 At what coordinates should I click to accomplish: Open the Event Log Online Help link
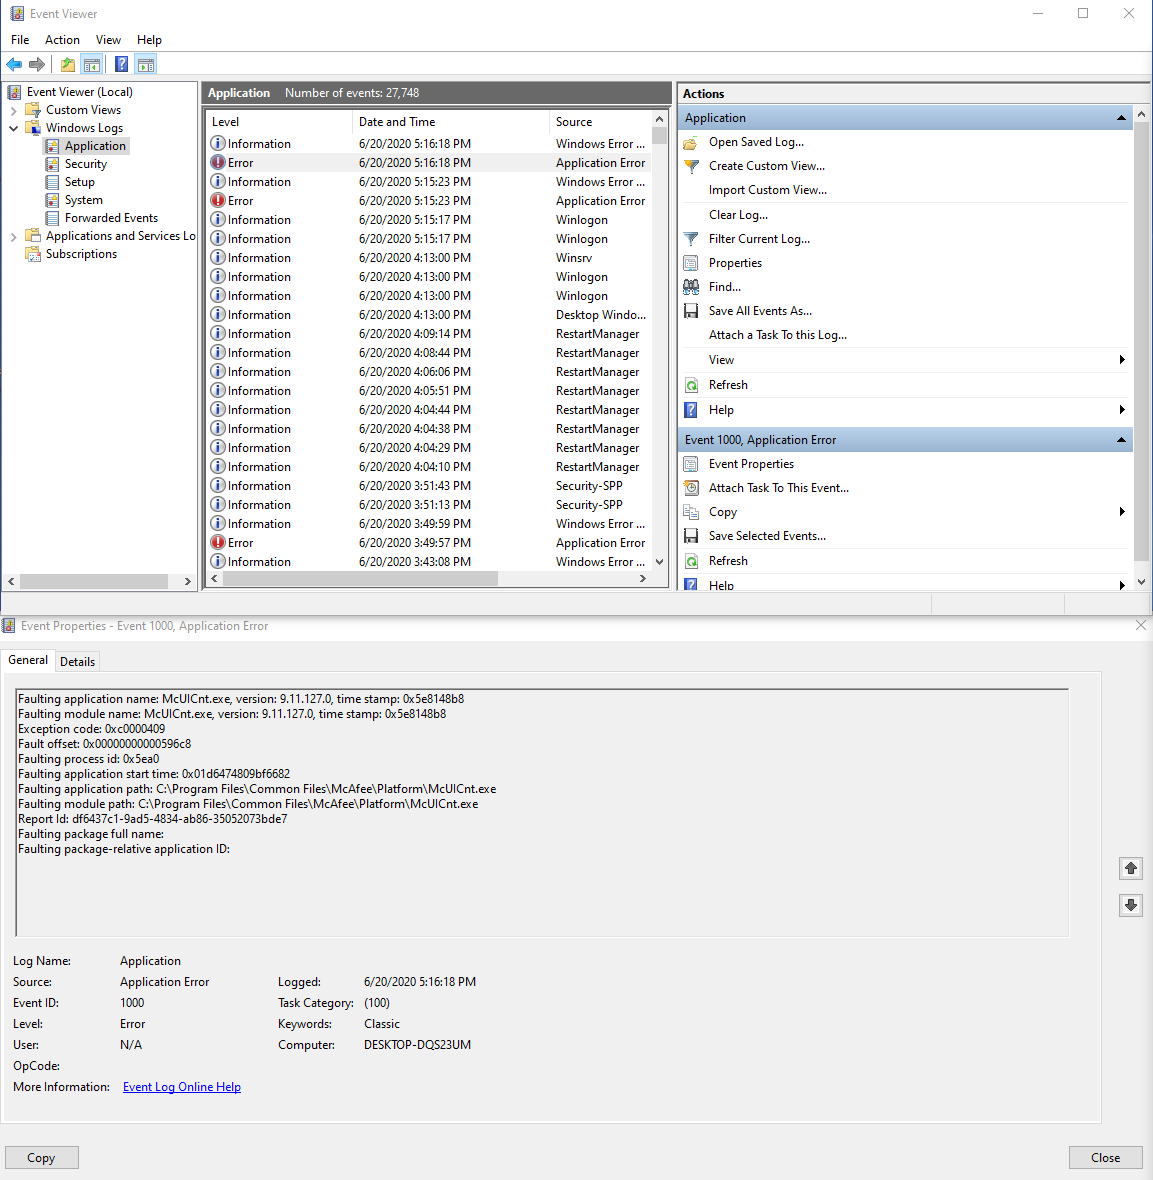182,1087
